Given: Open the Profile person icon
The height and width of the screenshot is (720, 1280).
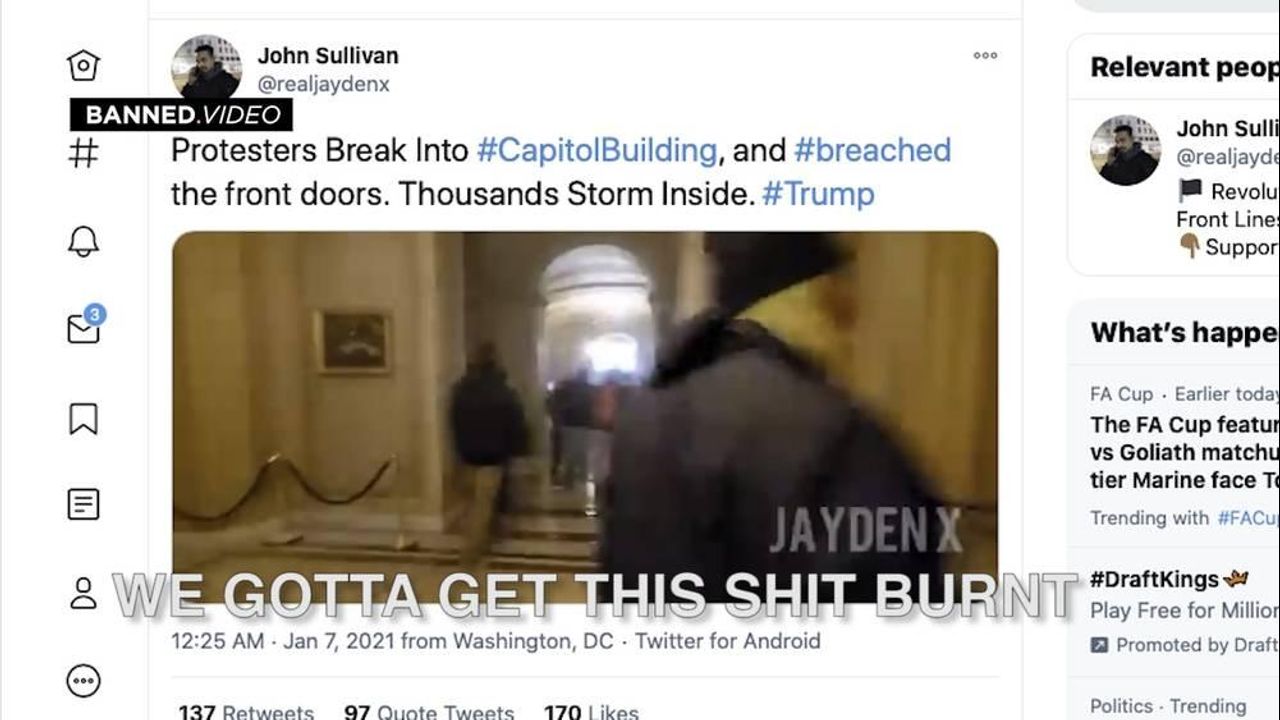Looking at the screenshot, I should pyautogui.click(x=83, y=592).
